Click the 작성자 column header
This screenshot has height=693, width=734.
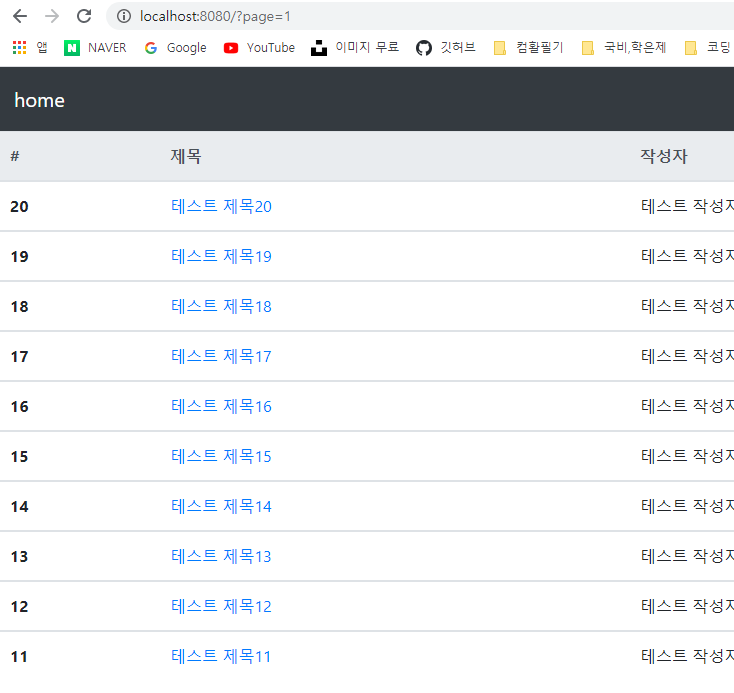pyautogui.click(x=664, y=156)
